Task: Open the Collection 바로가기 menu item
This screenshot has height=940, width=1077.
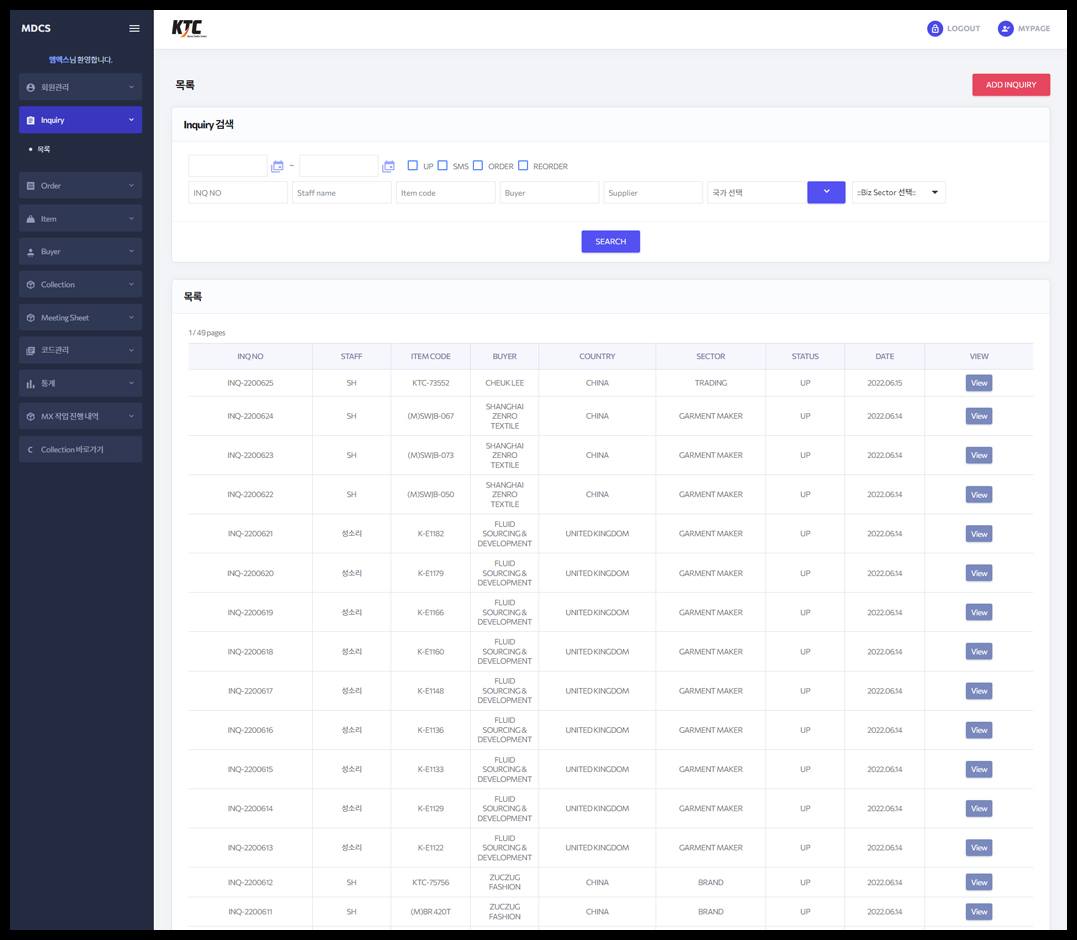Action: click(80, 449)
